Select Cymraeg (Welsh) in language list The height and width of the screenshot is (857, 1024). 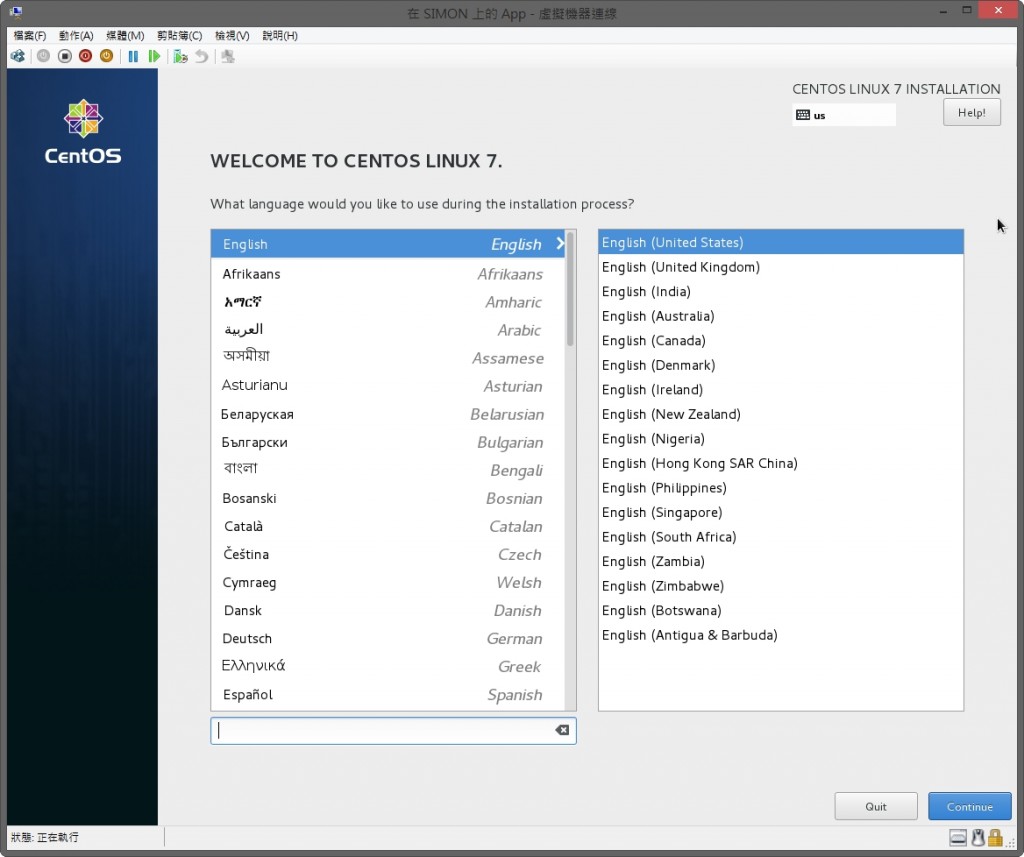pyautogui.click(x=388, y=583)
